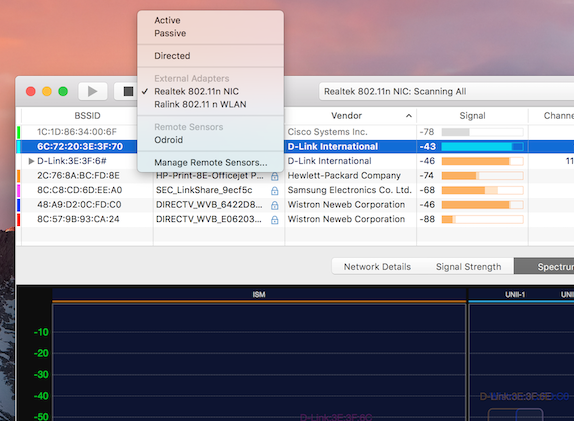Click the orange marker for 2C:76:8A:BC:FD:8E
Image resolution: width=574 pixels, height=421 pixels.
19,176
